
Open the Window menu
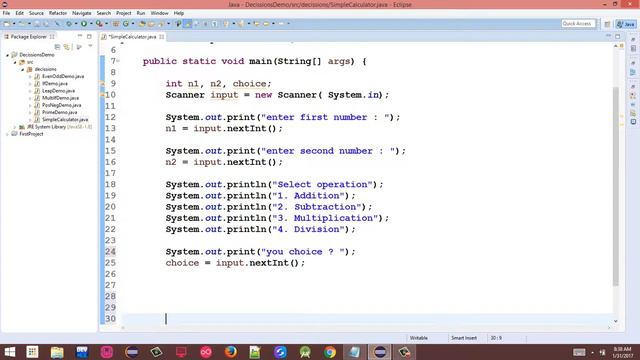(159, 13)
